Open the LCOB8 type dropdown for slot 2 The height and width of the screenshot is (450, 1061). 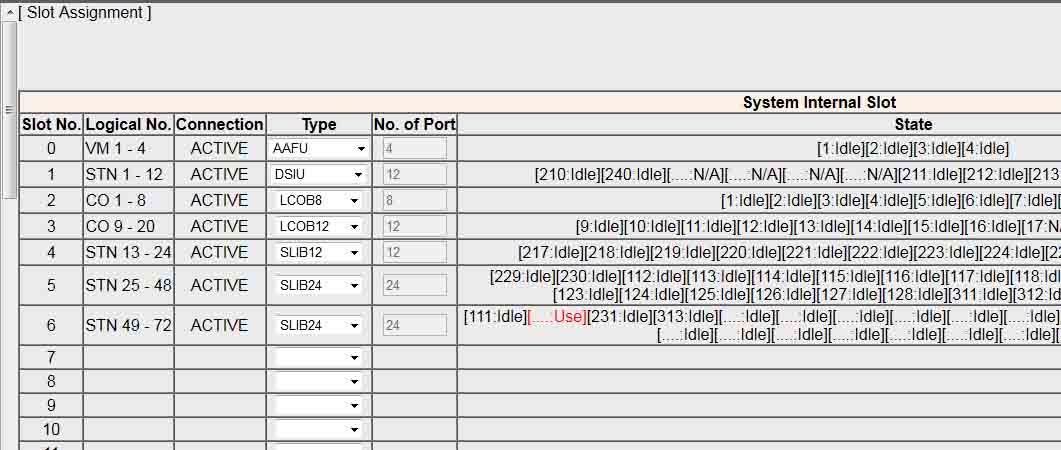[319, 200]
